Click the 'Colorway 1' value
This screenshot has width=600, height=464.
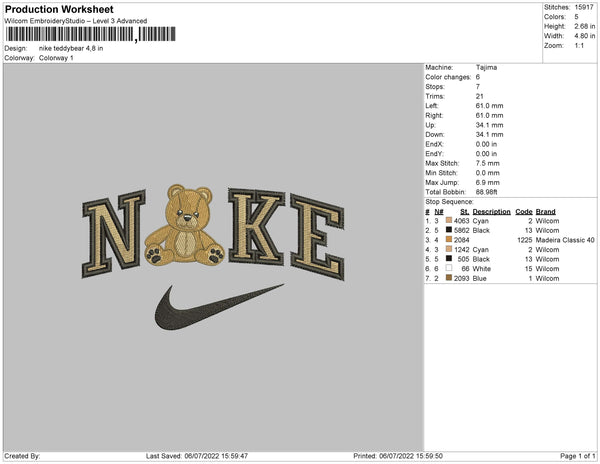(56, 58)
